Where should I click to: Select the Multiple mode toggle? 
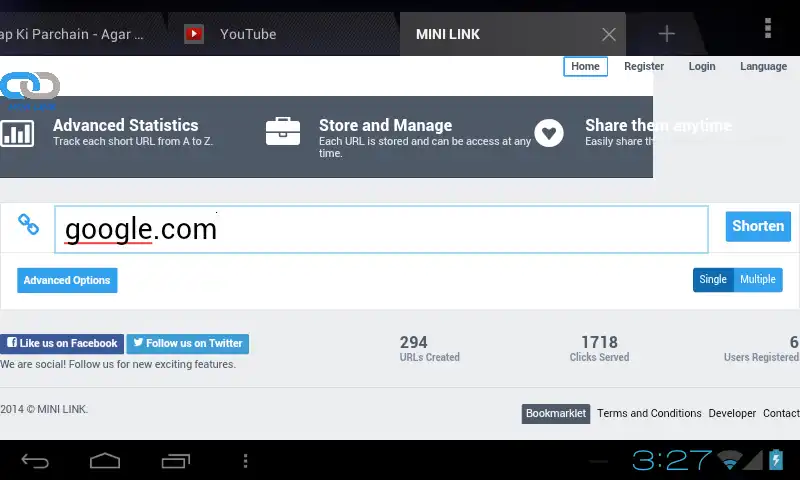[x=758, y=280]
